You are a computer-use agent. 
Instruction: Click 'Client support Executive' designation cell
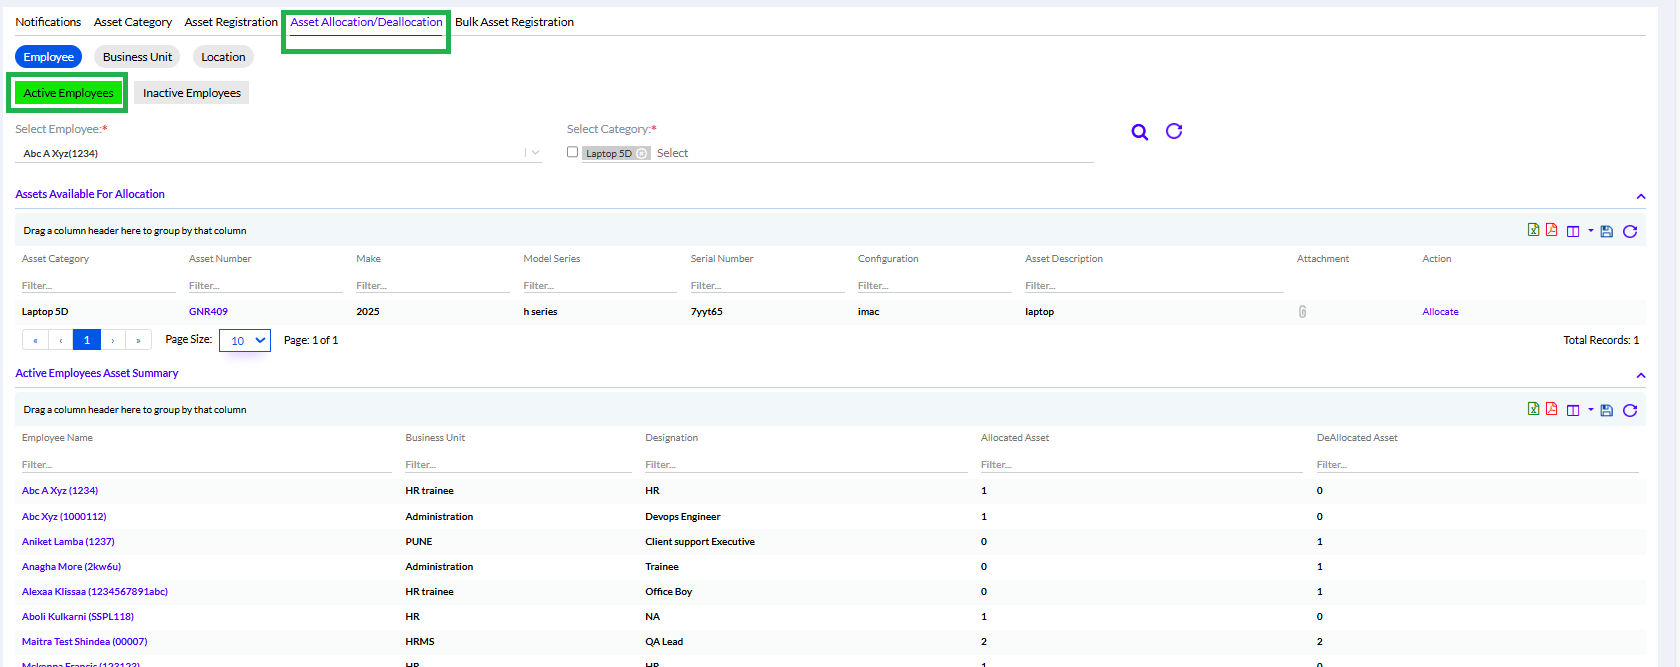point(700,542)
